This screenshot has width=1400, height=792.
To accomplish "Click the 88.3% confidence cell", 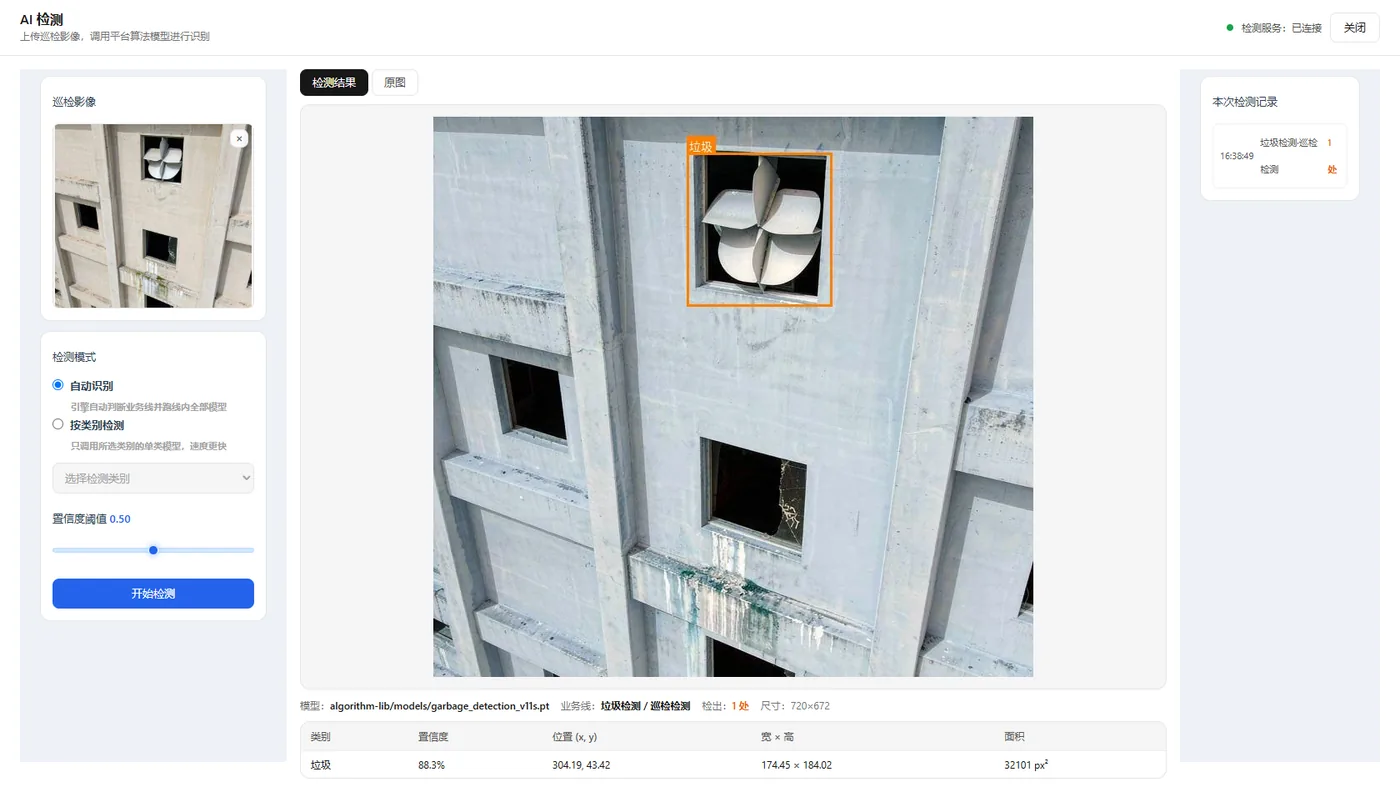I will pos(432,765).
